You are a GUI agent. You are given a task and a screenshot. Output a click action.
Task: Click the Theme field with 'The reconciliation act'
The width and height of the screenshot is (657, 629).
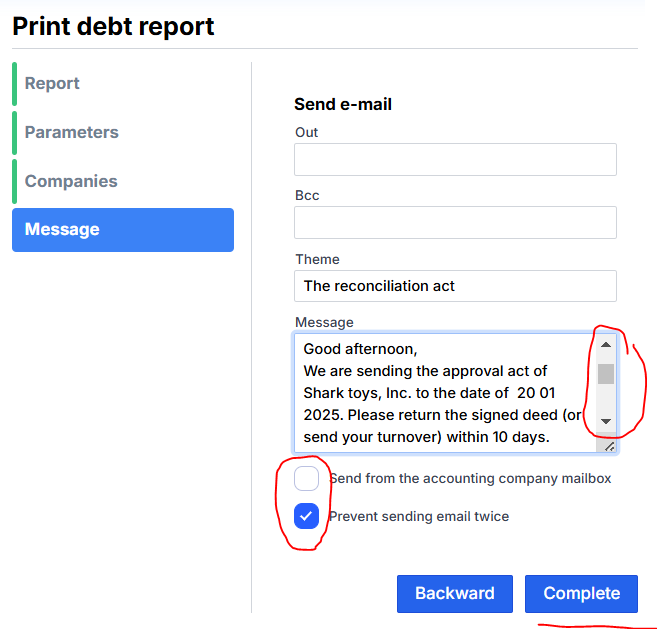455,286
